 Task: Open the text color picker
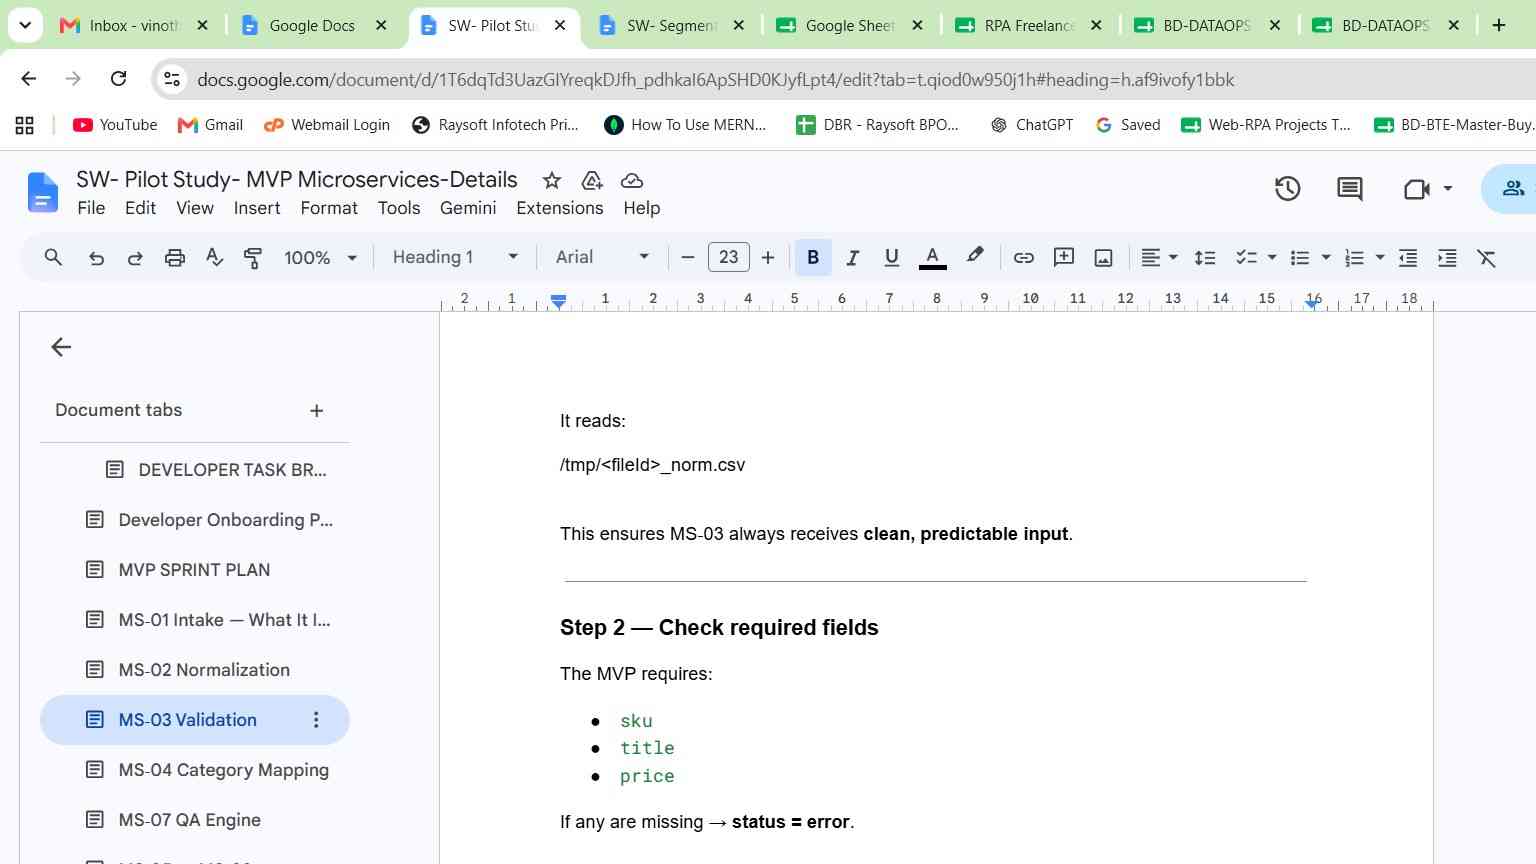[932, 258]
